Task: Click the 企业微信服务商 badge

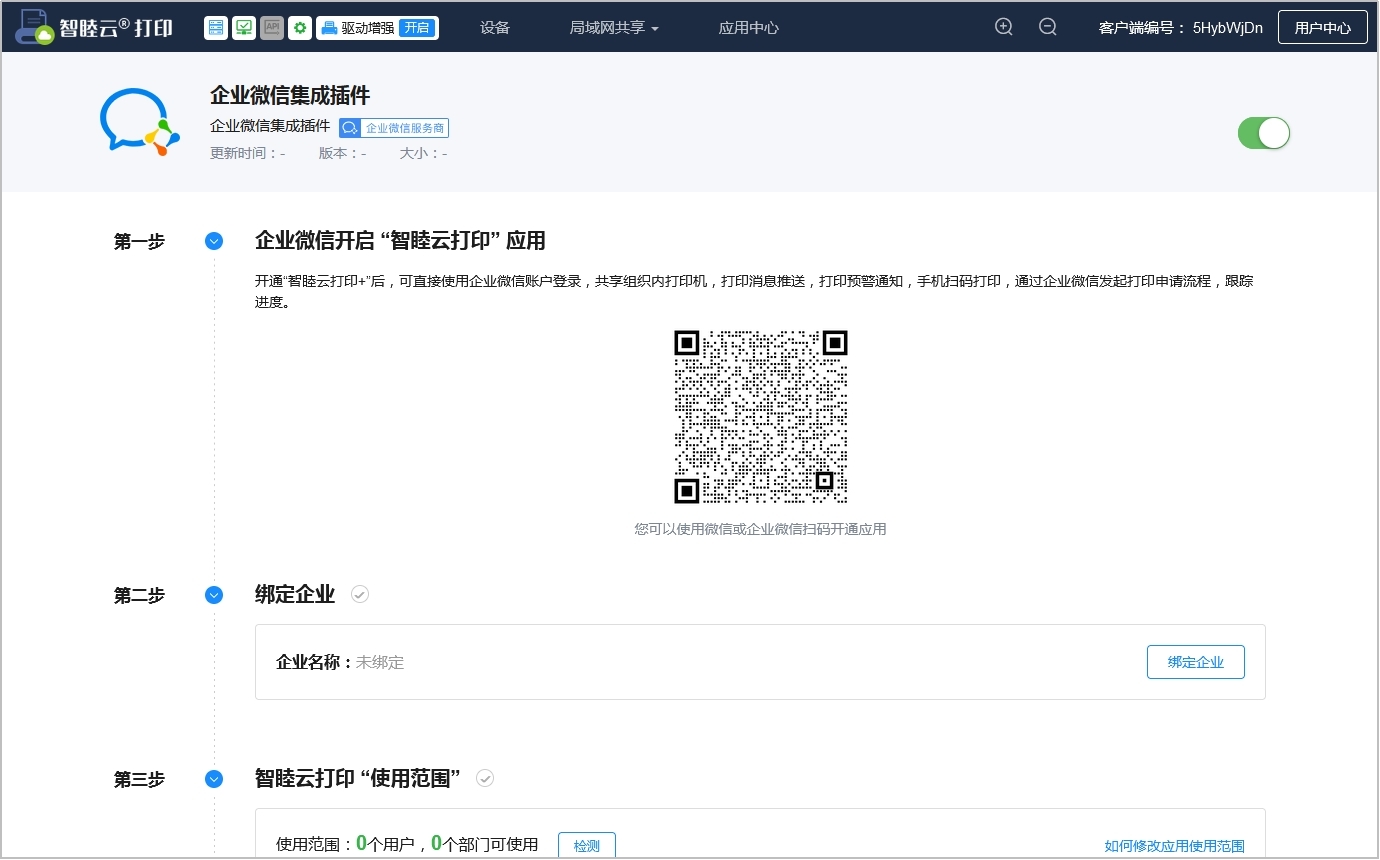Action: click(394, 128)
